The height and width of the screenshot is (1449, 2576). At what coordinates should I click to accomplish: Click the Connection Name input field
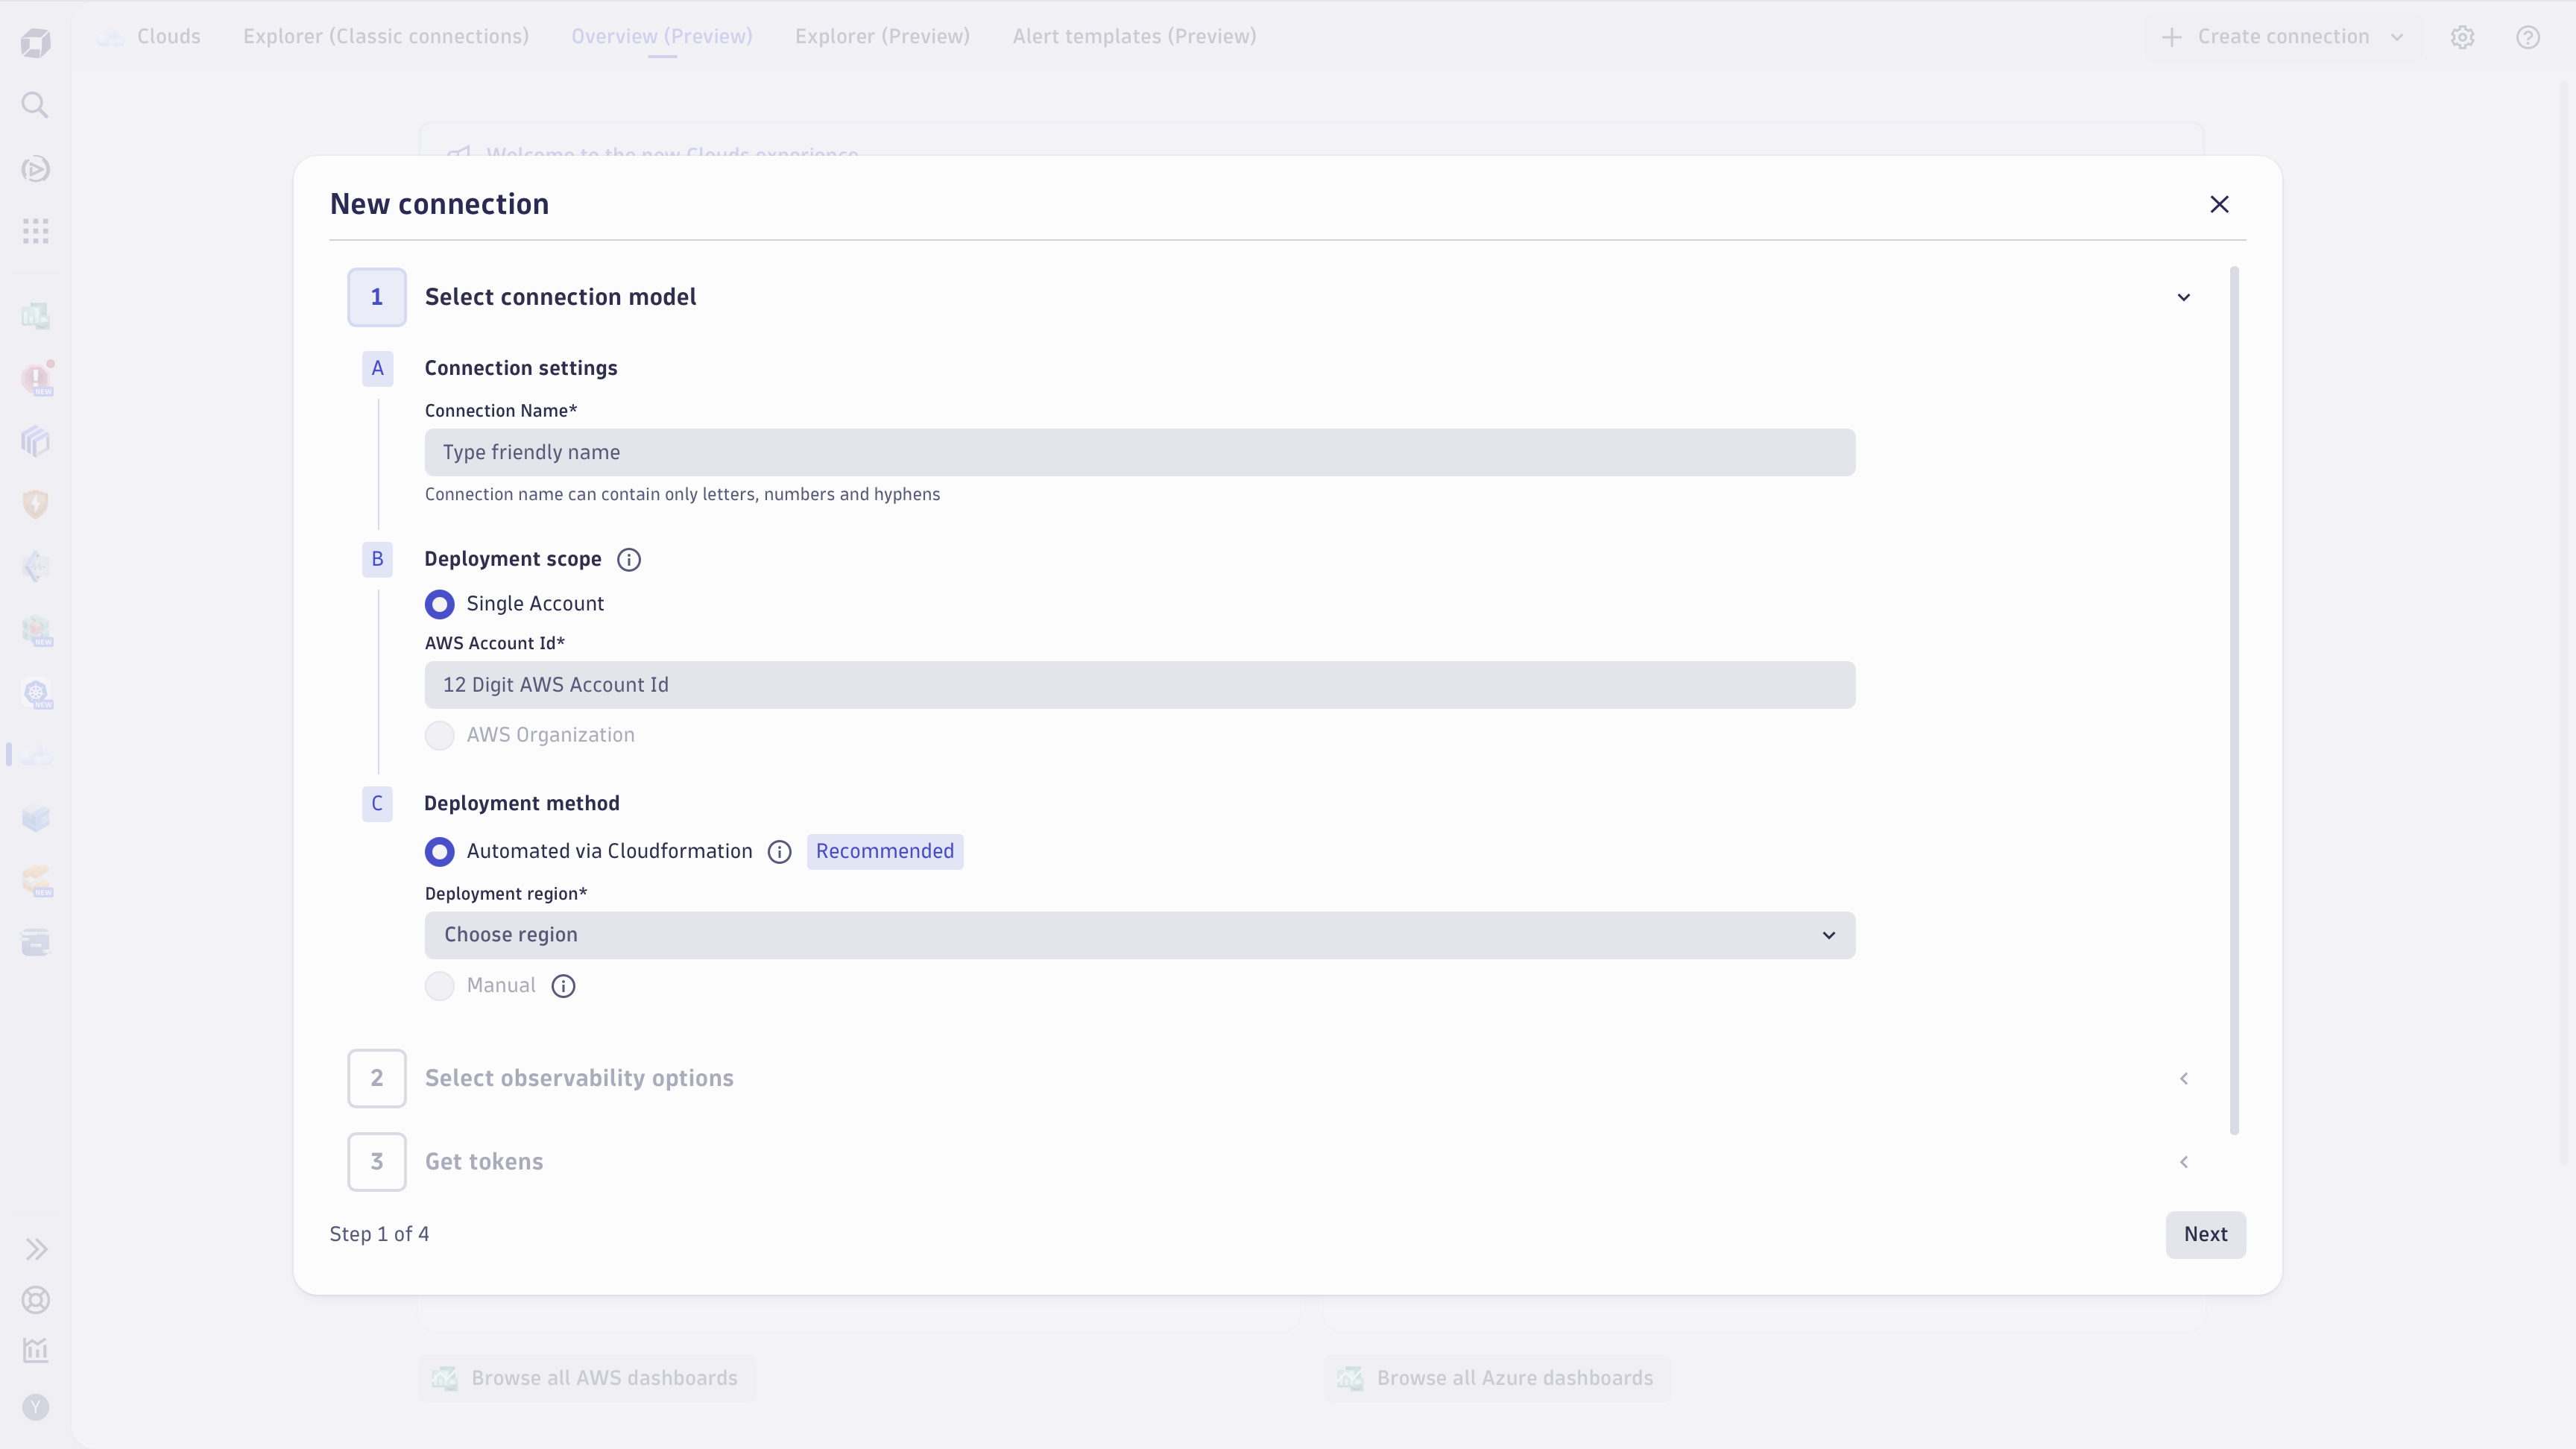[1139, 453]
